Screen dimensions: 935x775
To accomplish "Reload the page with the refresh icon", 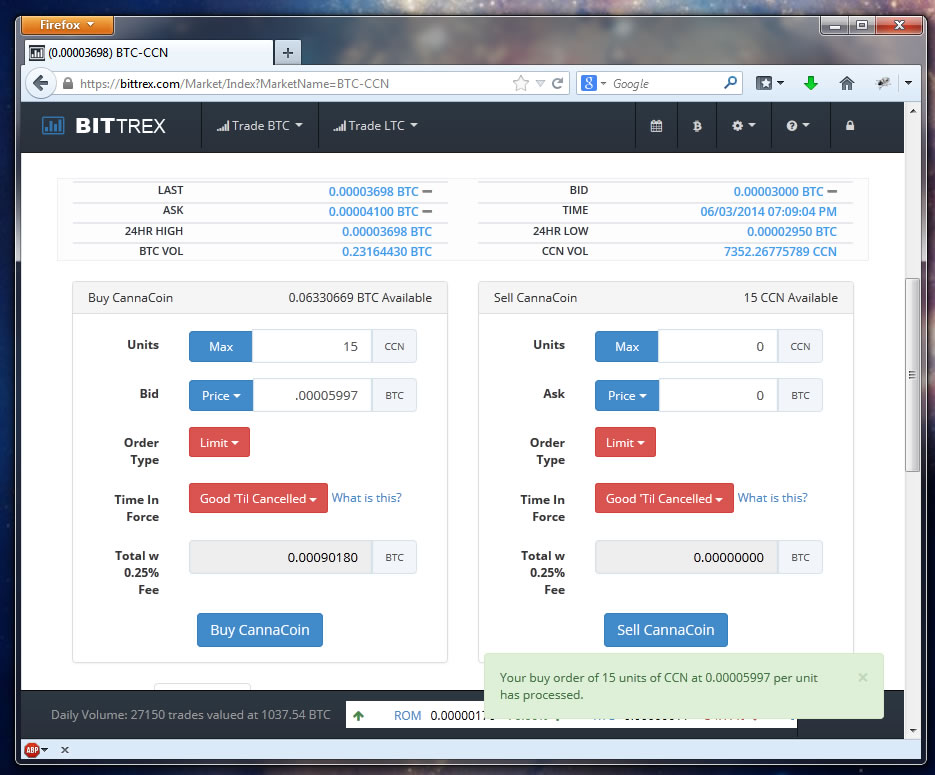I will click(x=557, y=83).
